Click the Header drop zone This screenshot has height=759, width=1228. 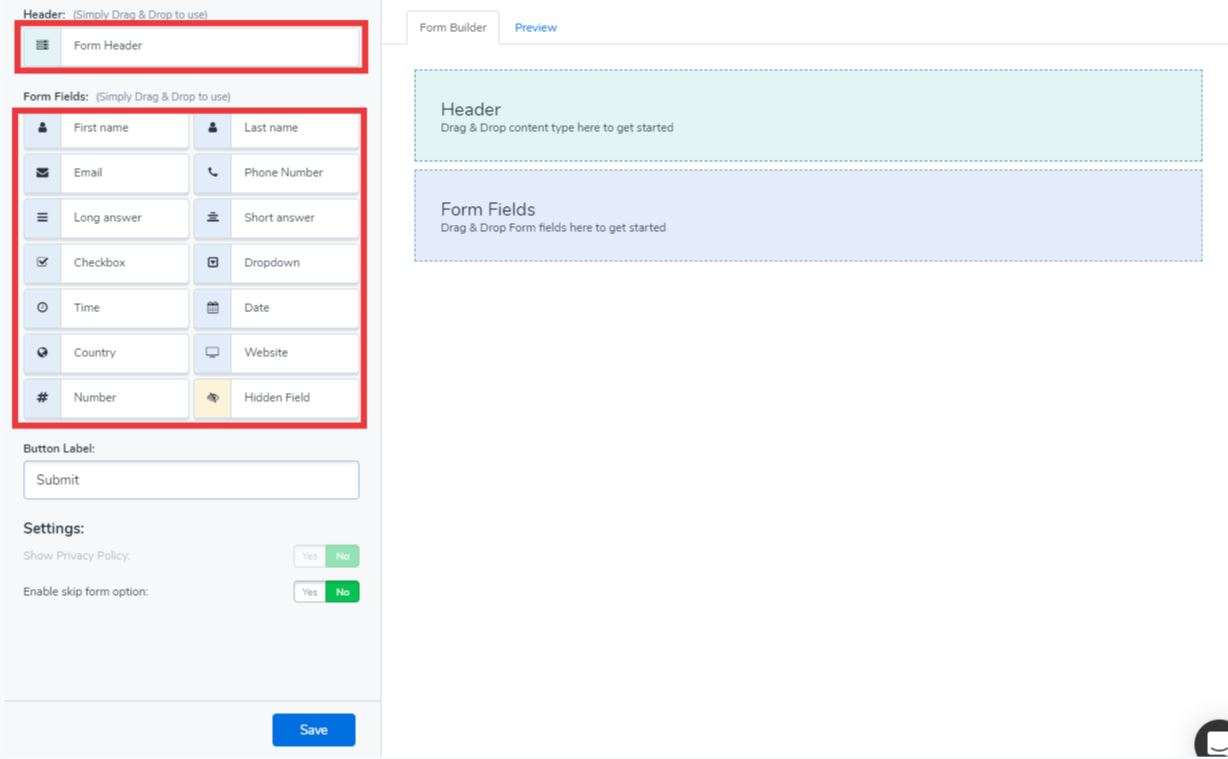tap(808, 116)
